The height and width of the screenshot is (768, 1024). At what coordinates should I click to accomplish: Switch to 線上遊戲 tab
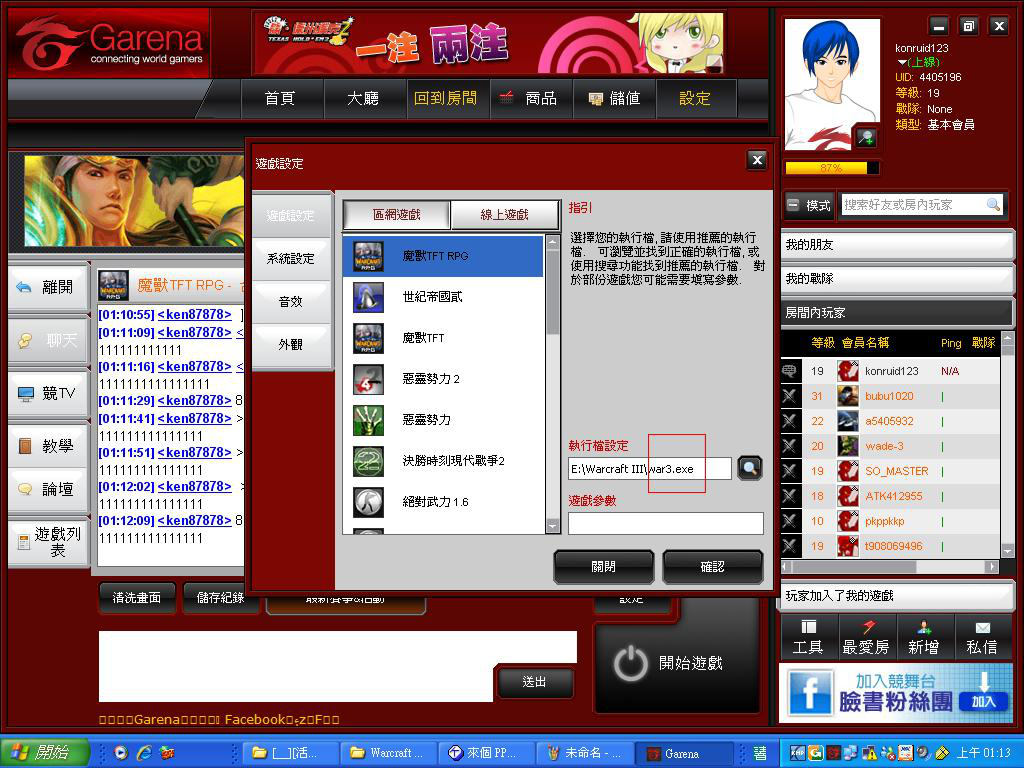(x=504, y=215)
